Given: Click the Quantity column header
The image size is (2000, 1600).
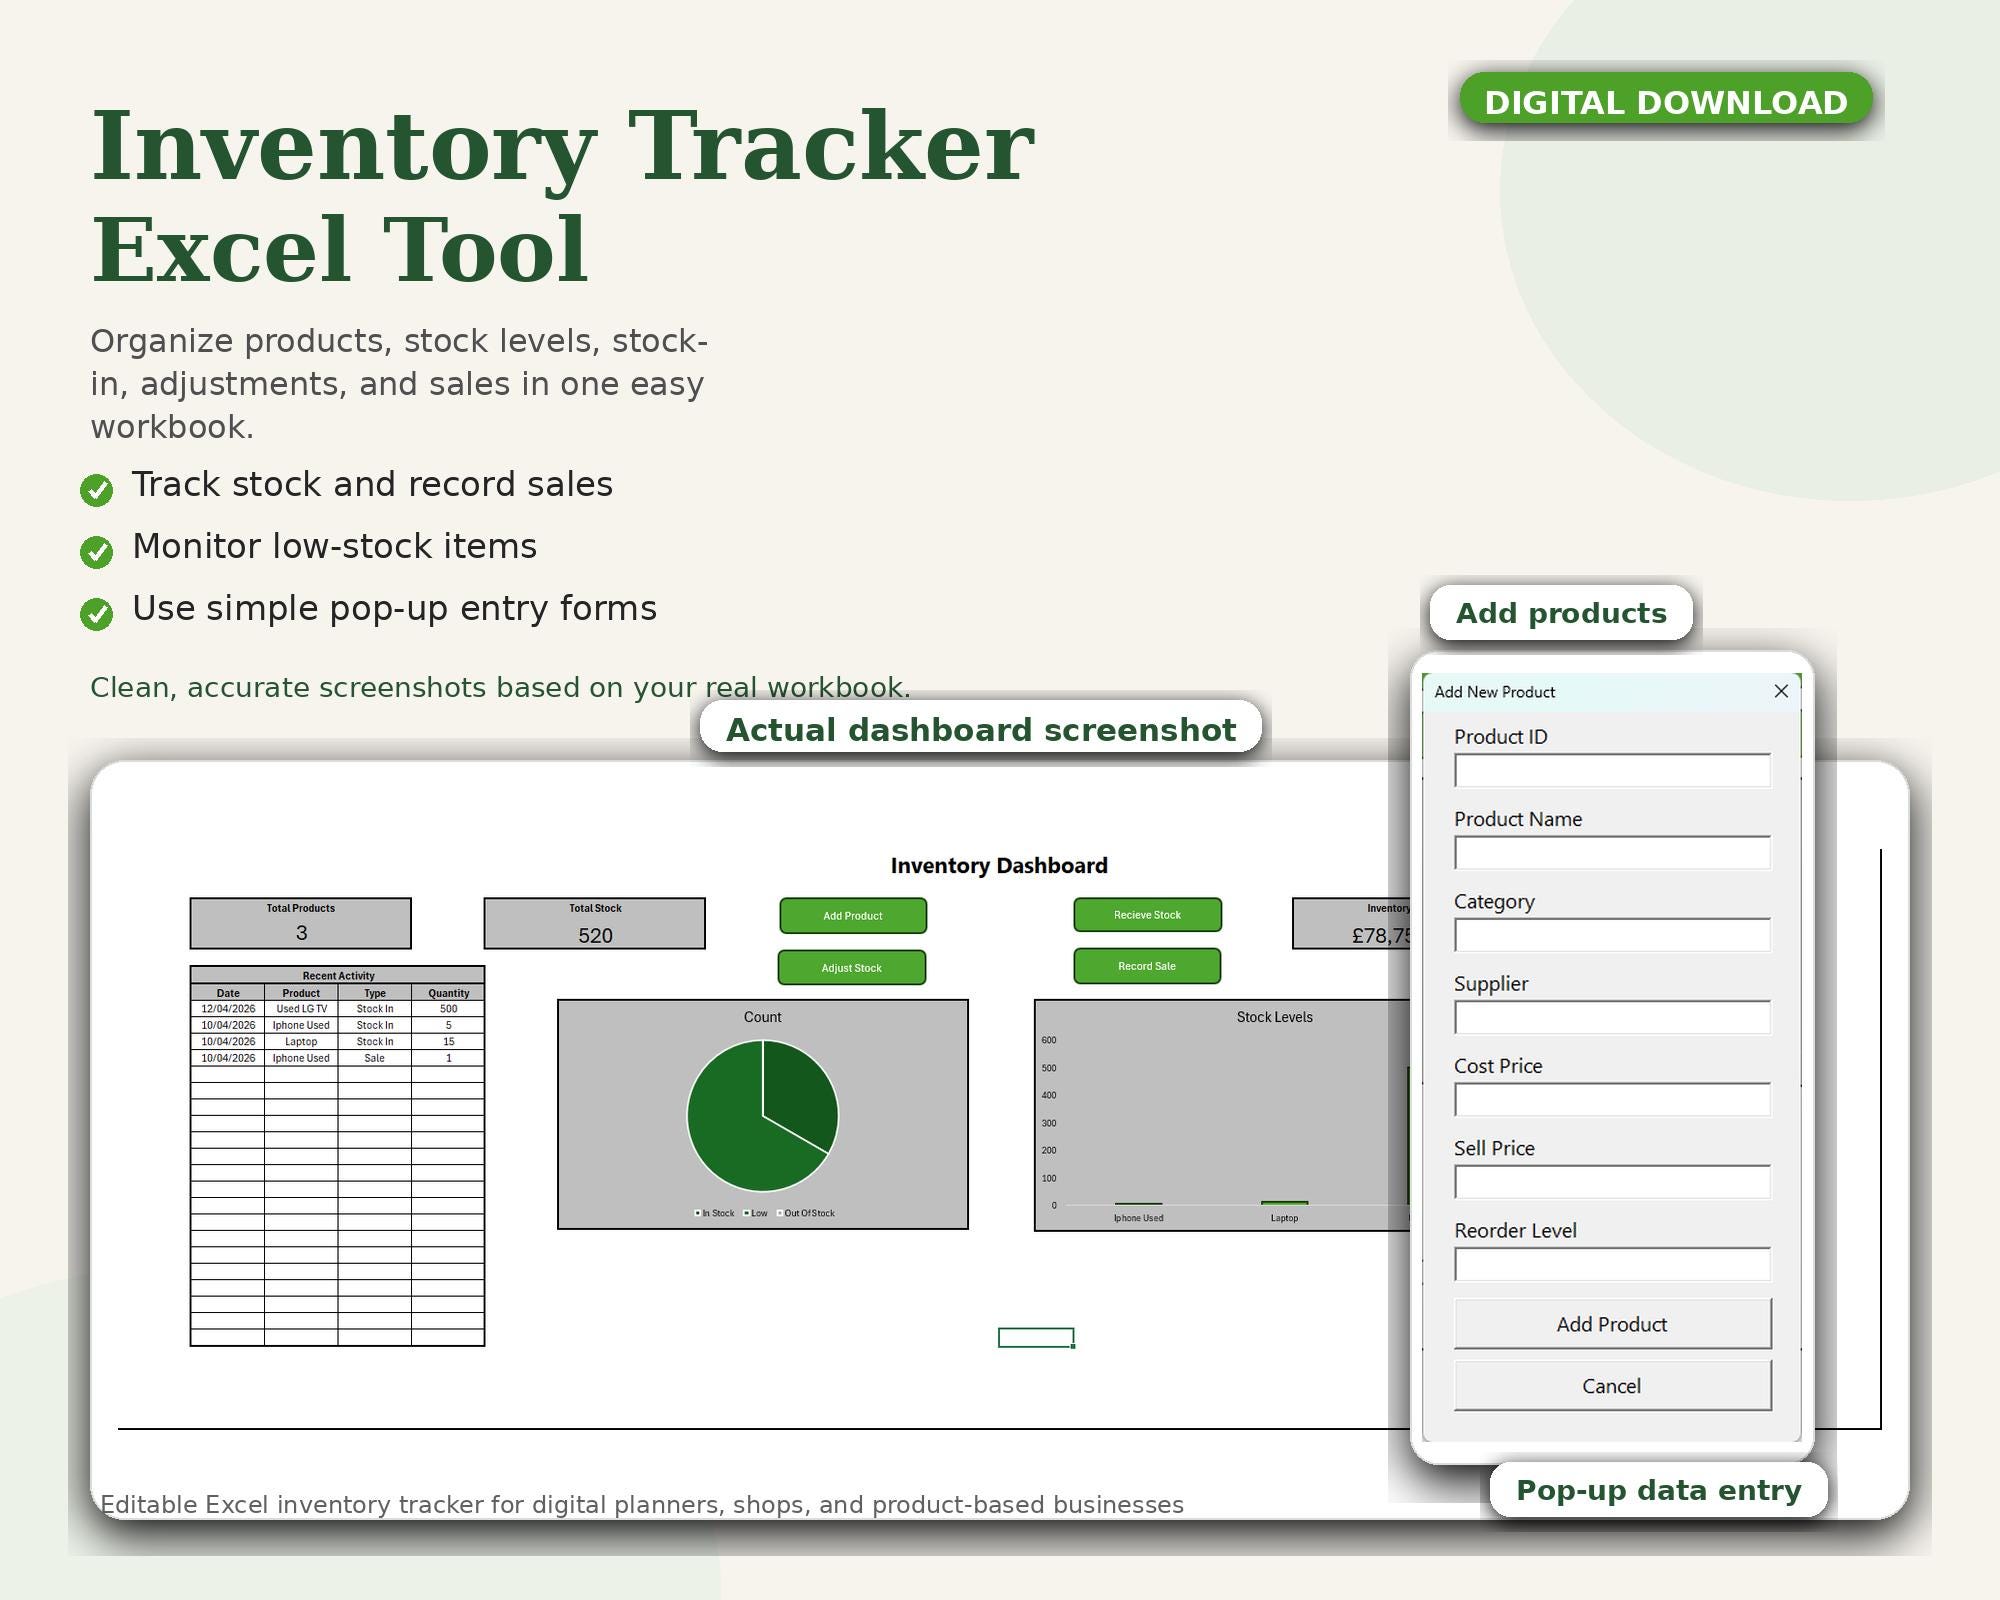Looking at the screenshot, I should point(448,993).
